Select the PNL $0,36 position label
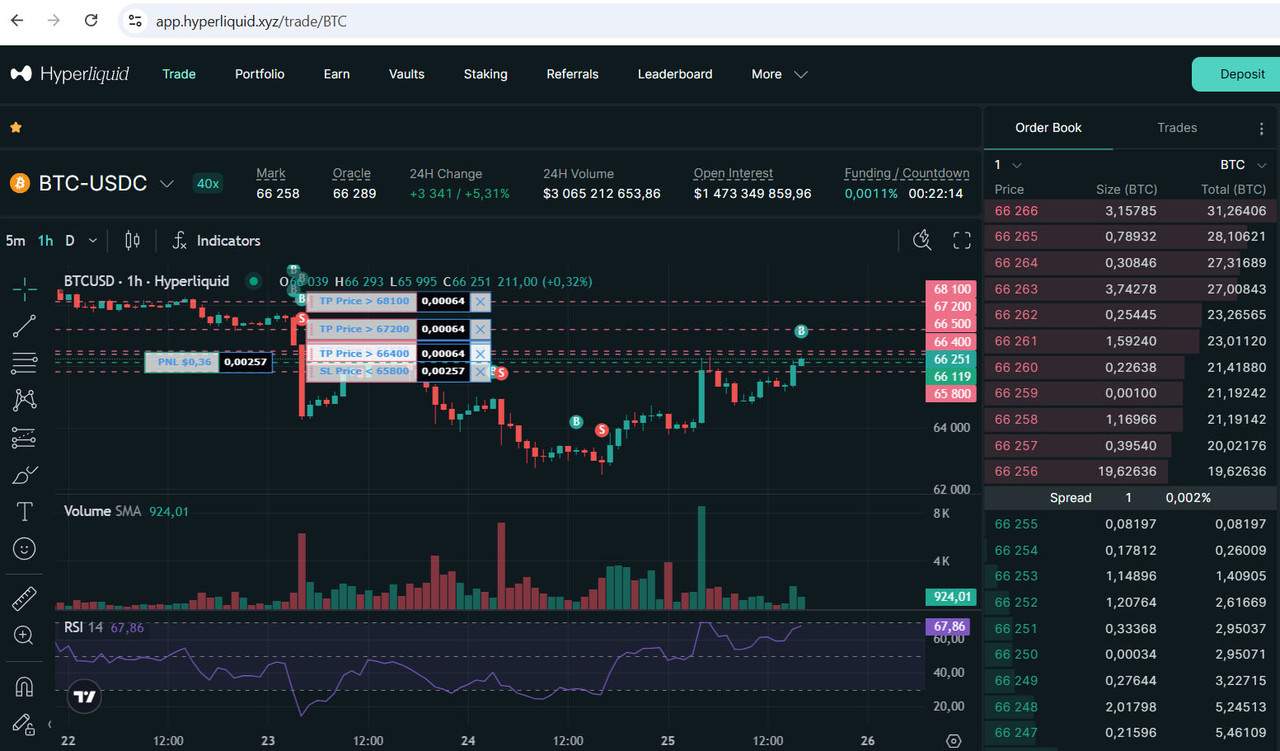 click(181, 362)
